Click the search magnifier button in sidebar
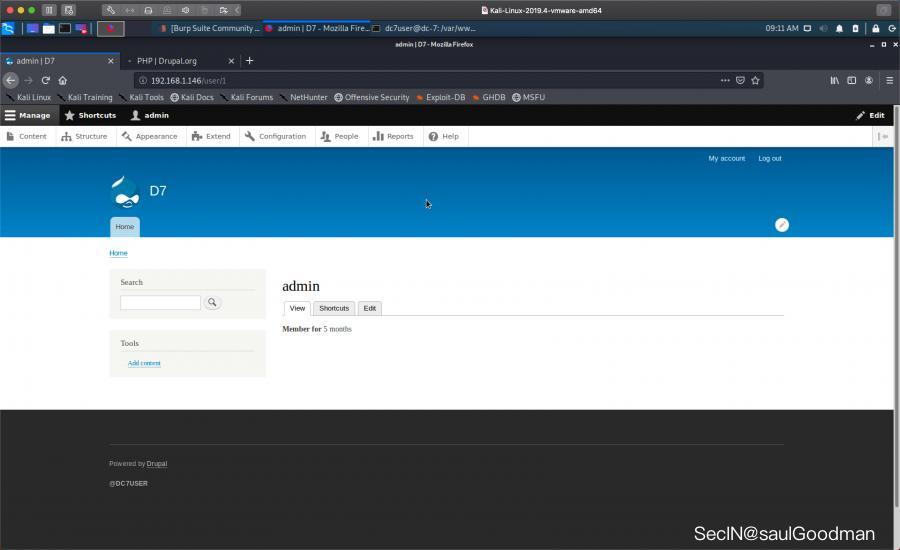The width and height of the screenshot is (900, 550). coord(212,303)
